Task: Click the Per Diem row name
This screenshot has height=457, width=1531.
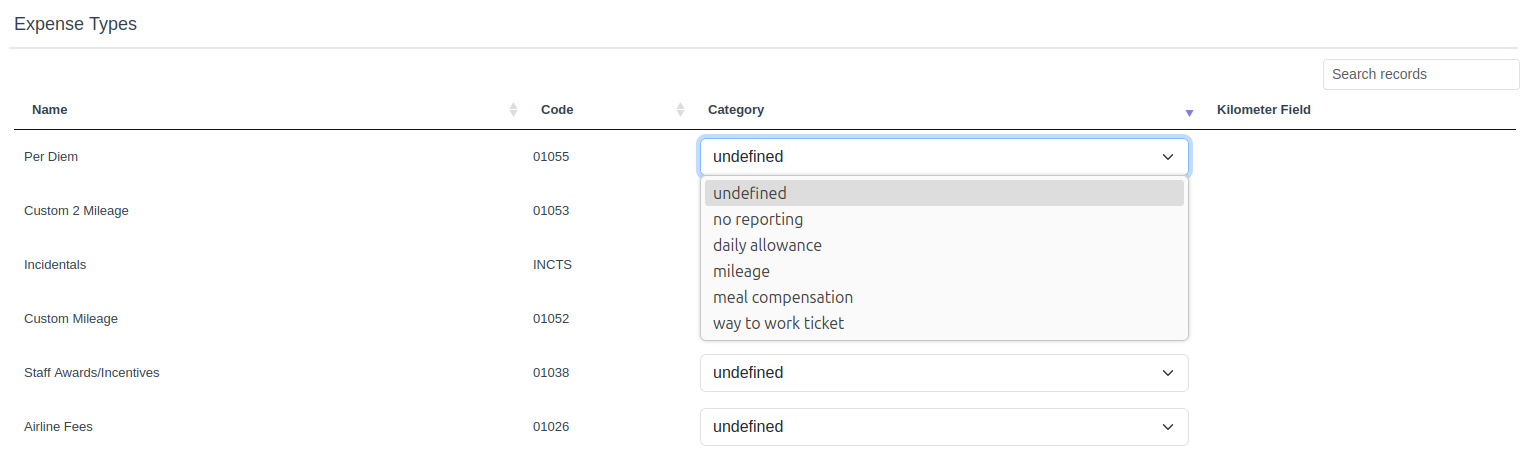Action: coord(51,157)
